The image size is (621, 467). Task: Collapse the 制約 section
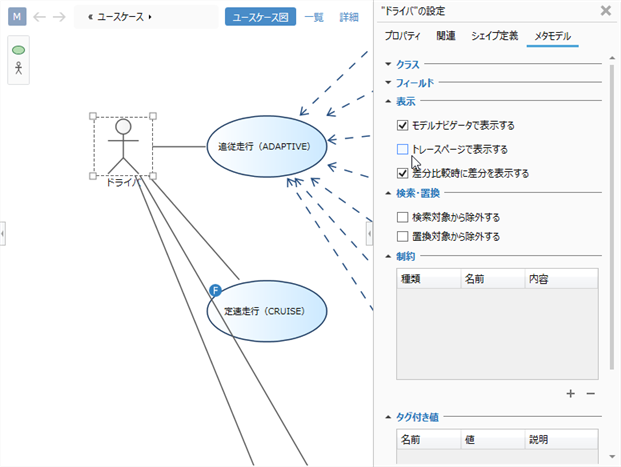pos(388,257)
